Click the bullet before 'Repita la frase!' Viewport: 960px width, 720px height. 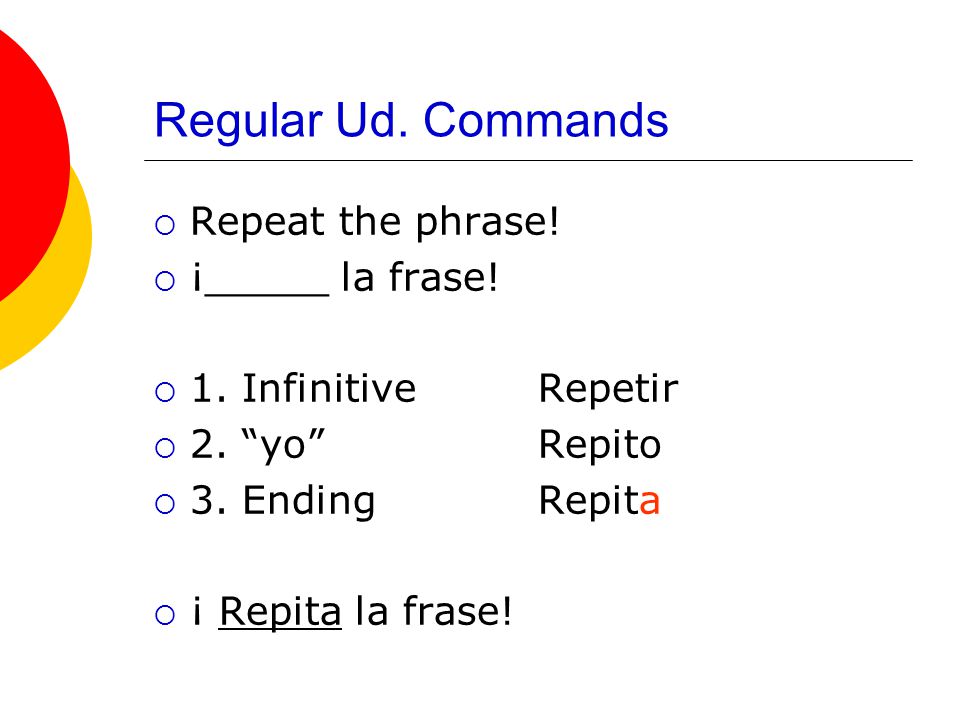point(165,615)
